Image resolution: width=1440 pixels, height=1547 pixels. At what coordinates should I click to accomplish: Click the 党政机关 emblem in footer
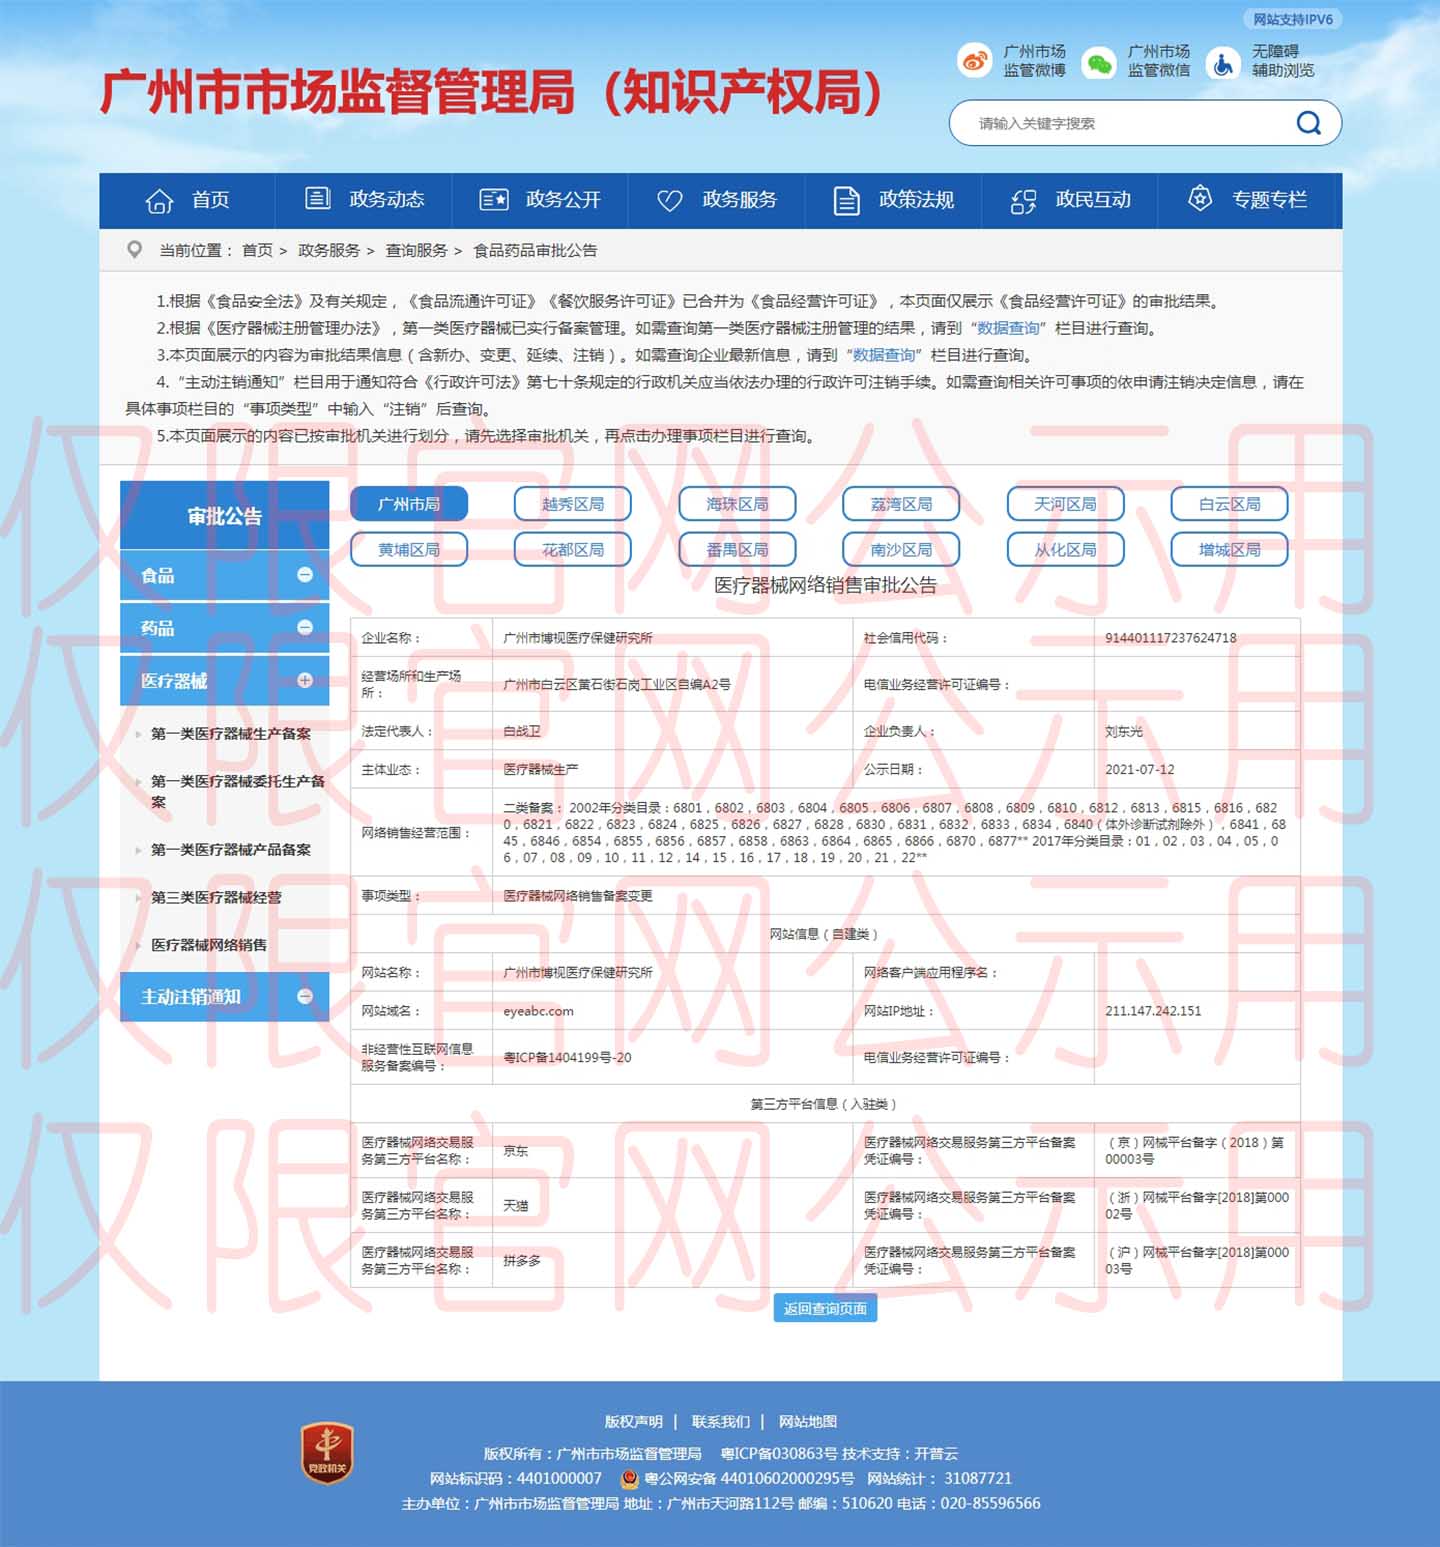coord(327,1453)
